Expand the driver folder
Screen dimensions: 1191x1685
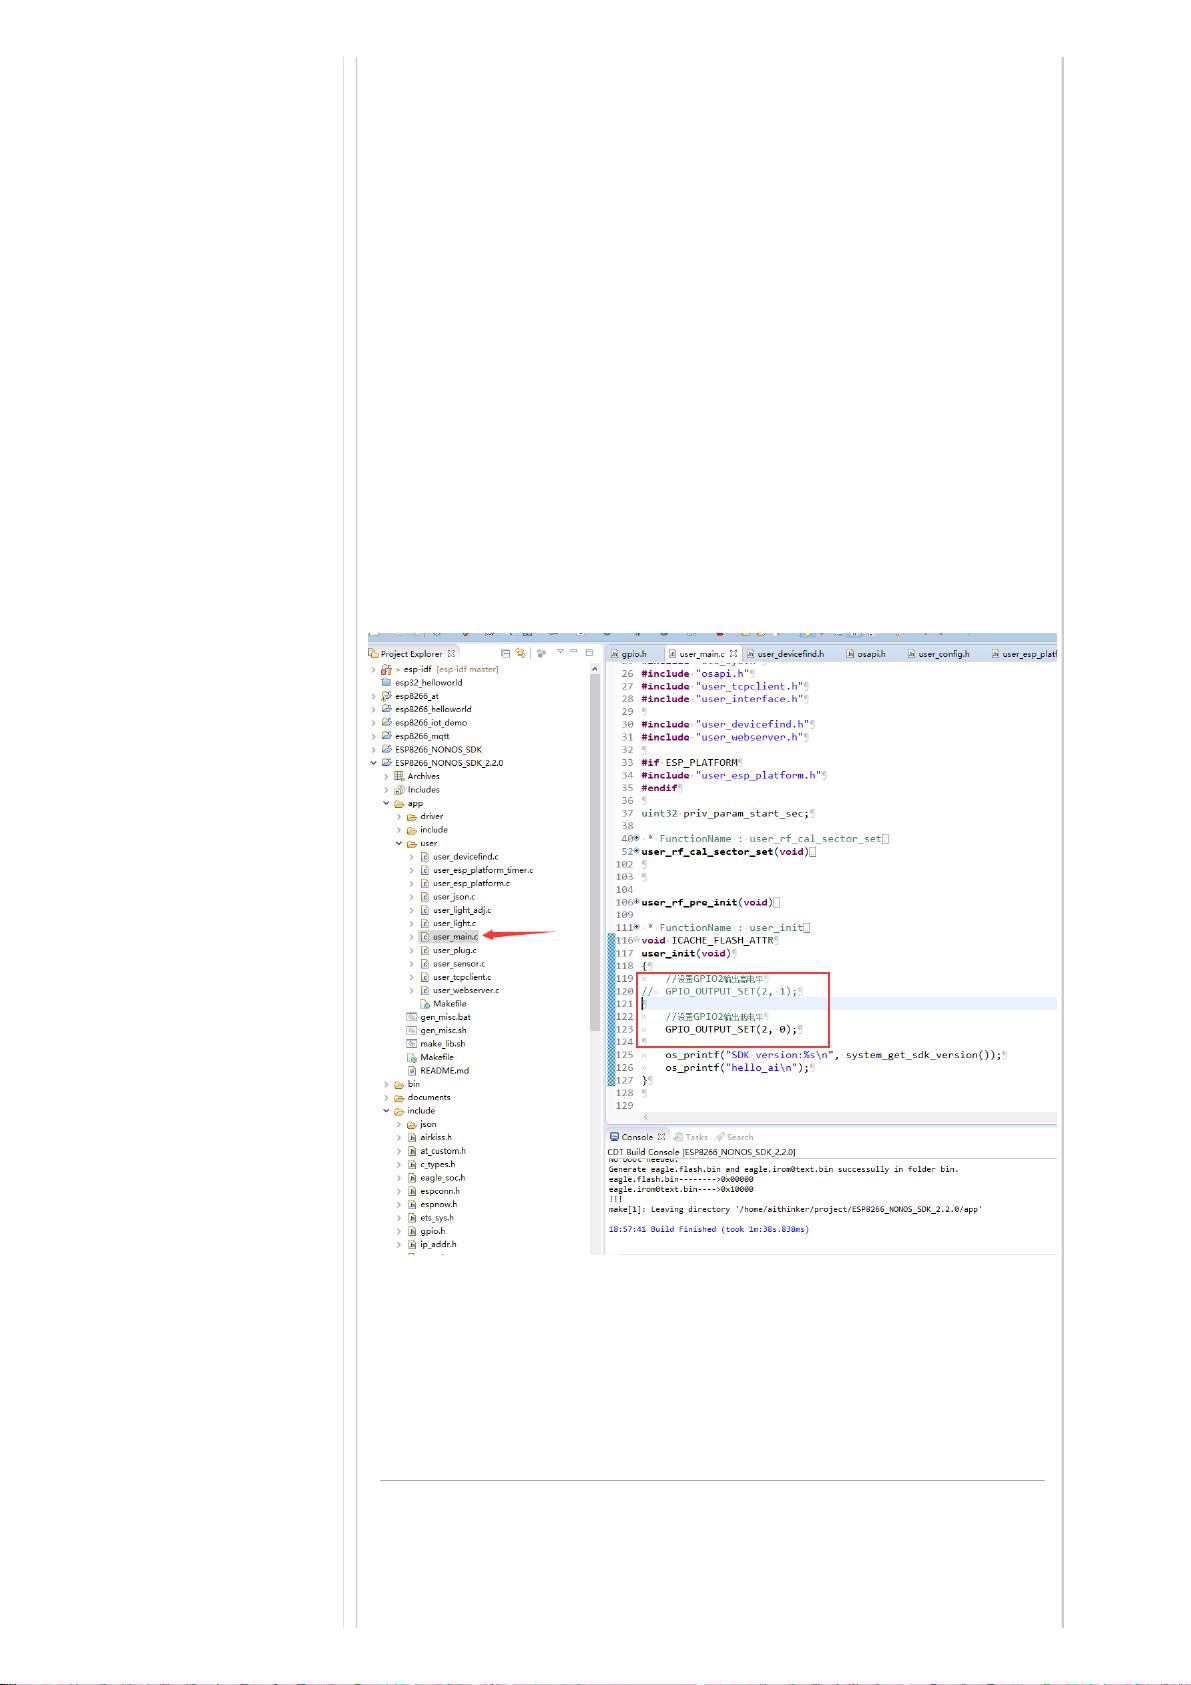399,817
